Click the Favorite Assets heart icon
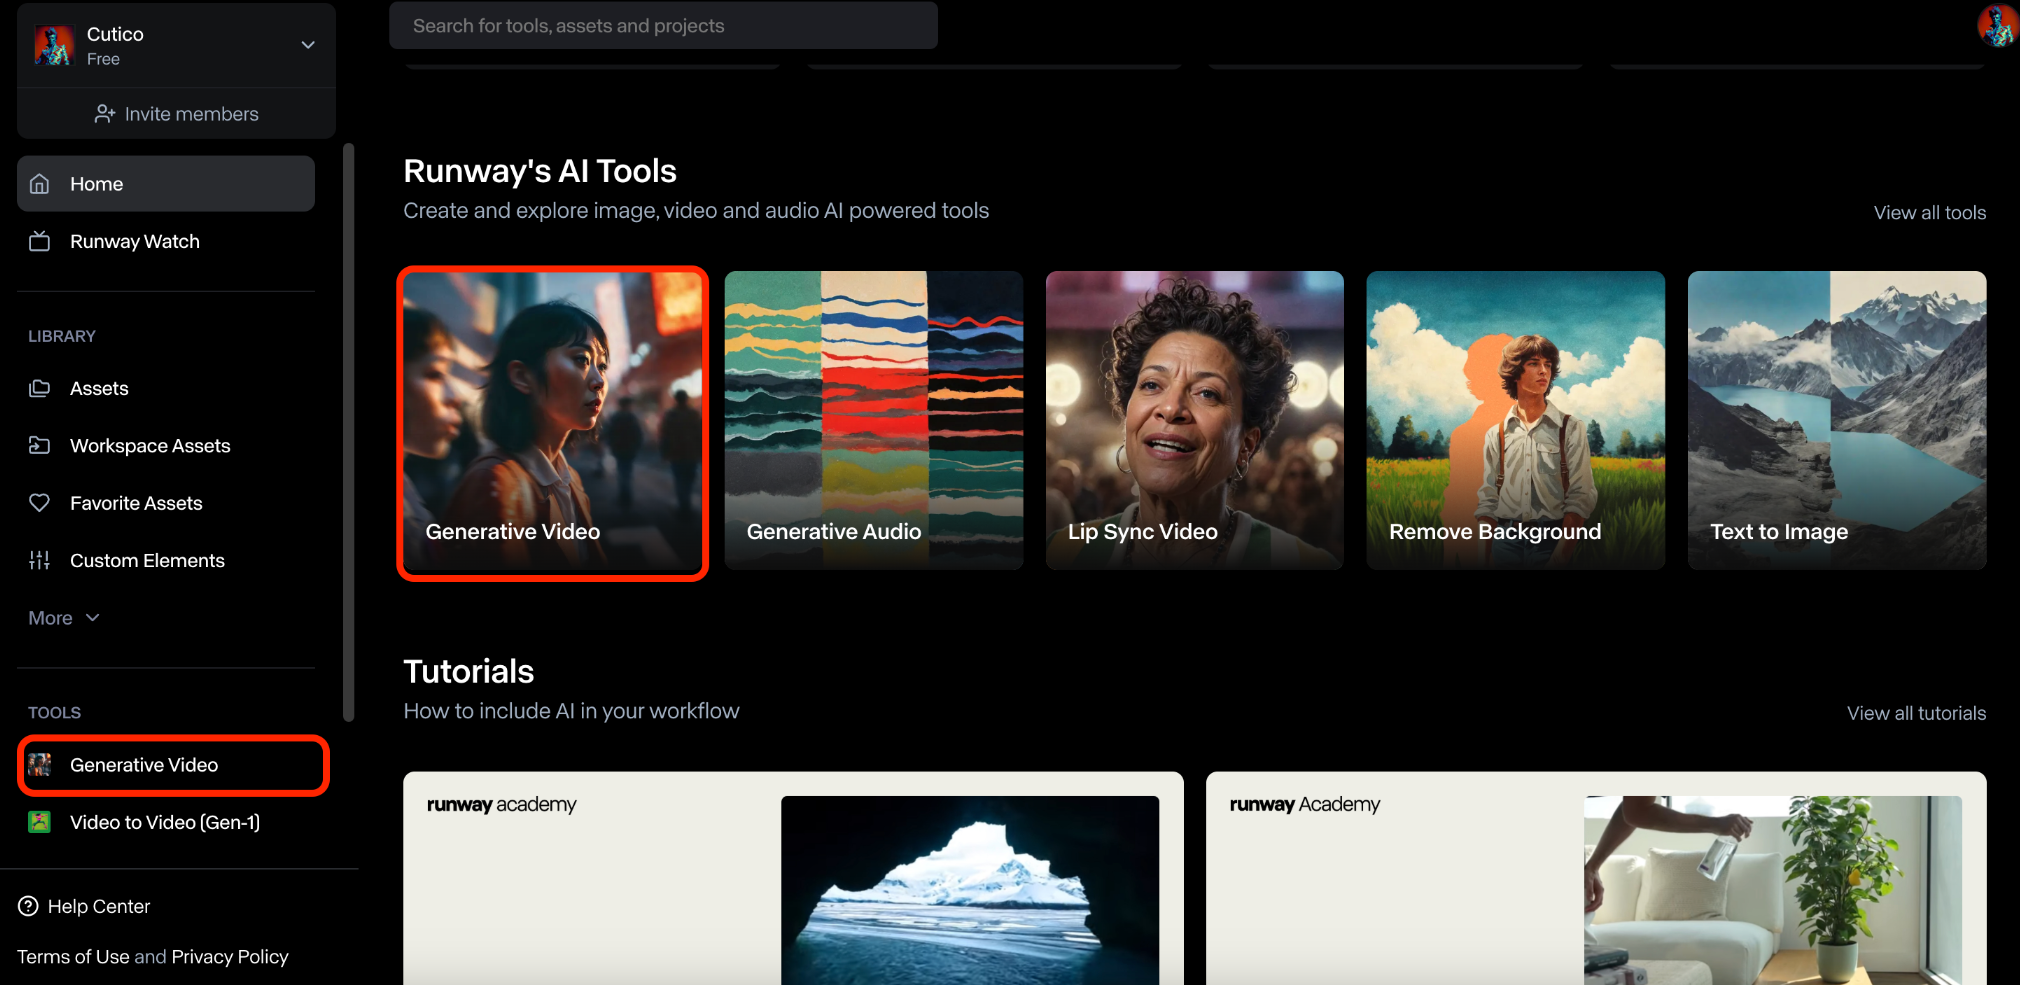This screenshot has height=985, width=2020. coord(40,503)
